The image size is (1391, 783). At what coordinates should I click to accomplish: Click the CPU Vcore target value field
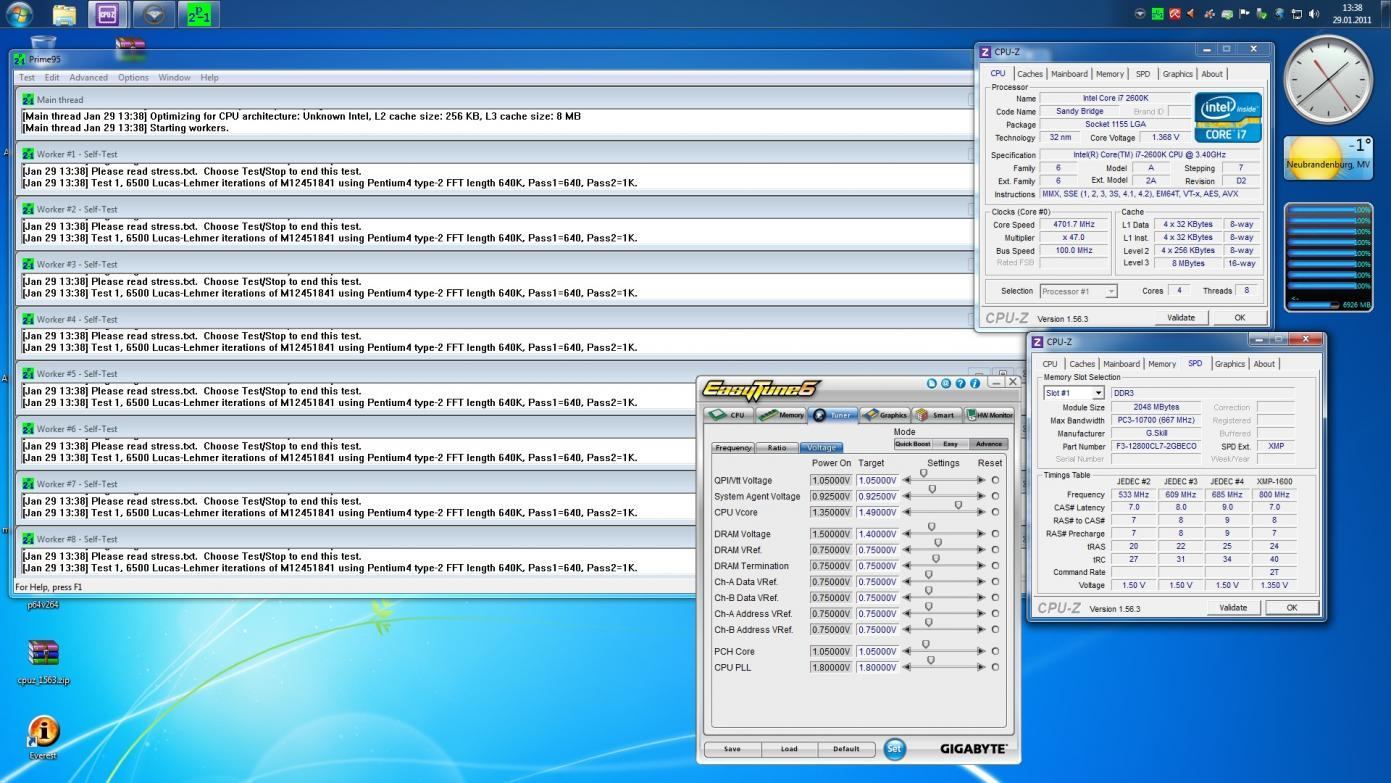click(877, 512)
